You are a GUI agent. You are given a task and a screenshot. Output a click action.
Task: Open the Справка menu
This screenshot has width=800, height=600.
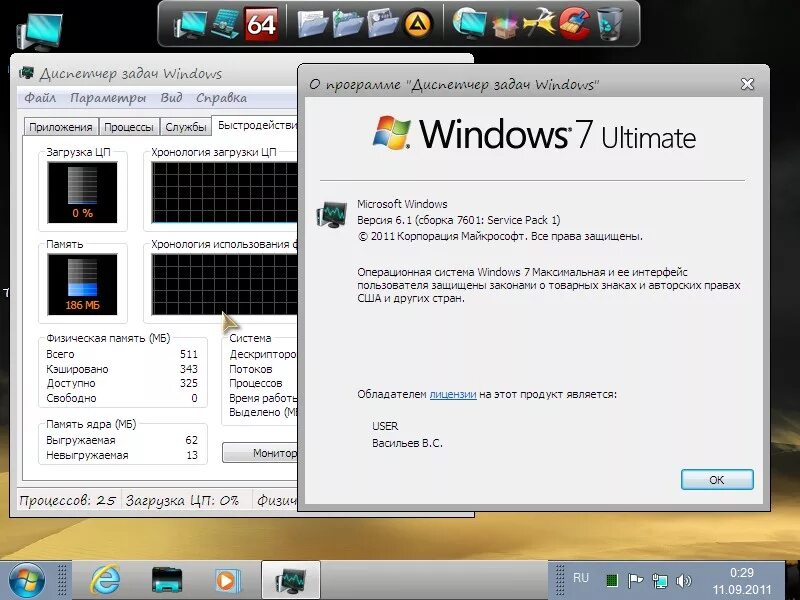(x=221, y=97)
